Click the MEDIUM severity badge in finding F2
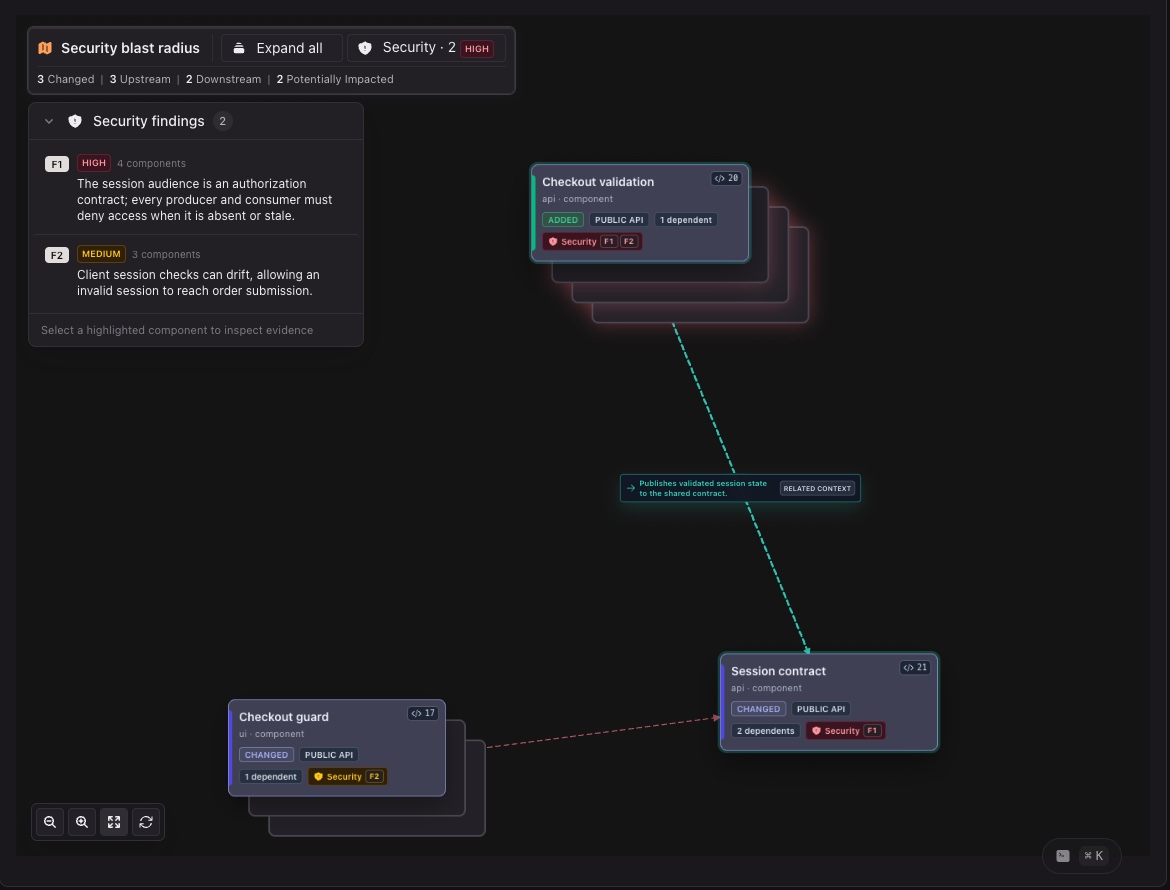Image resolution: width=1170 pixels, height=890 pixels. pyautogui.click(x=101, y=254)
